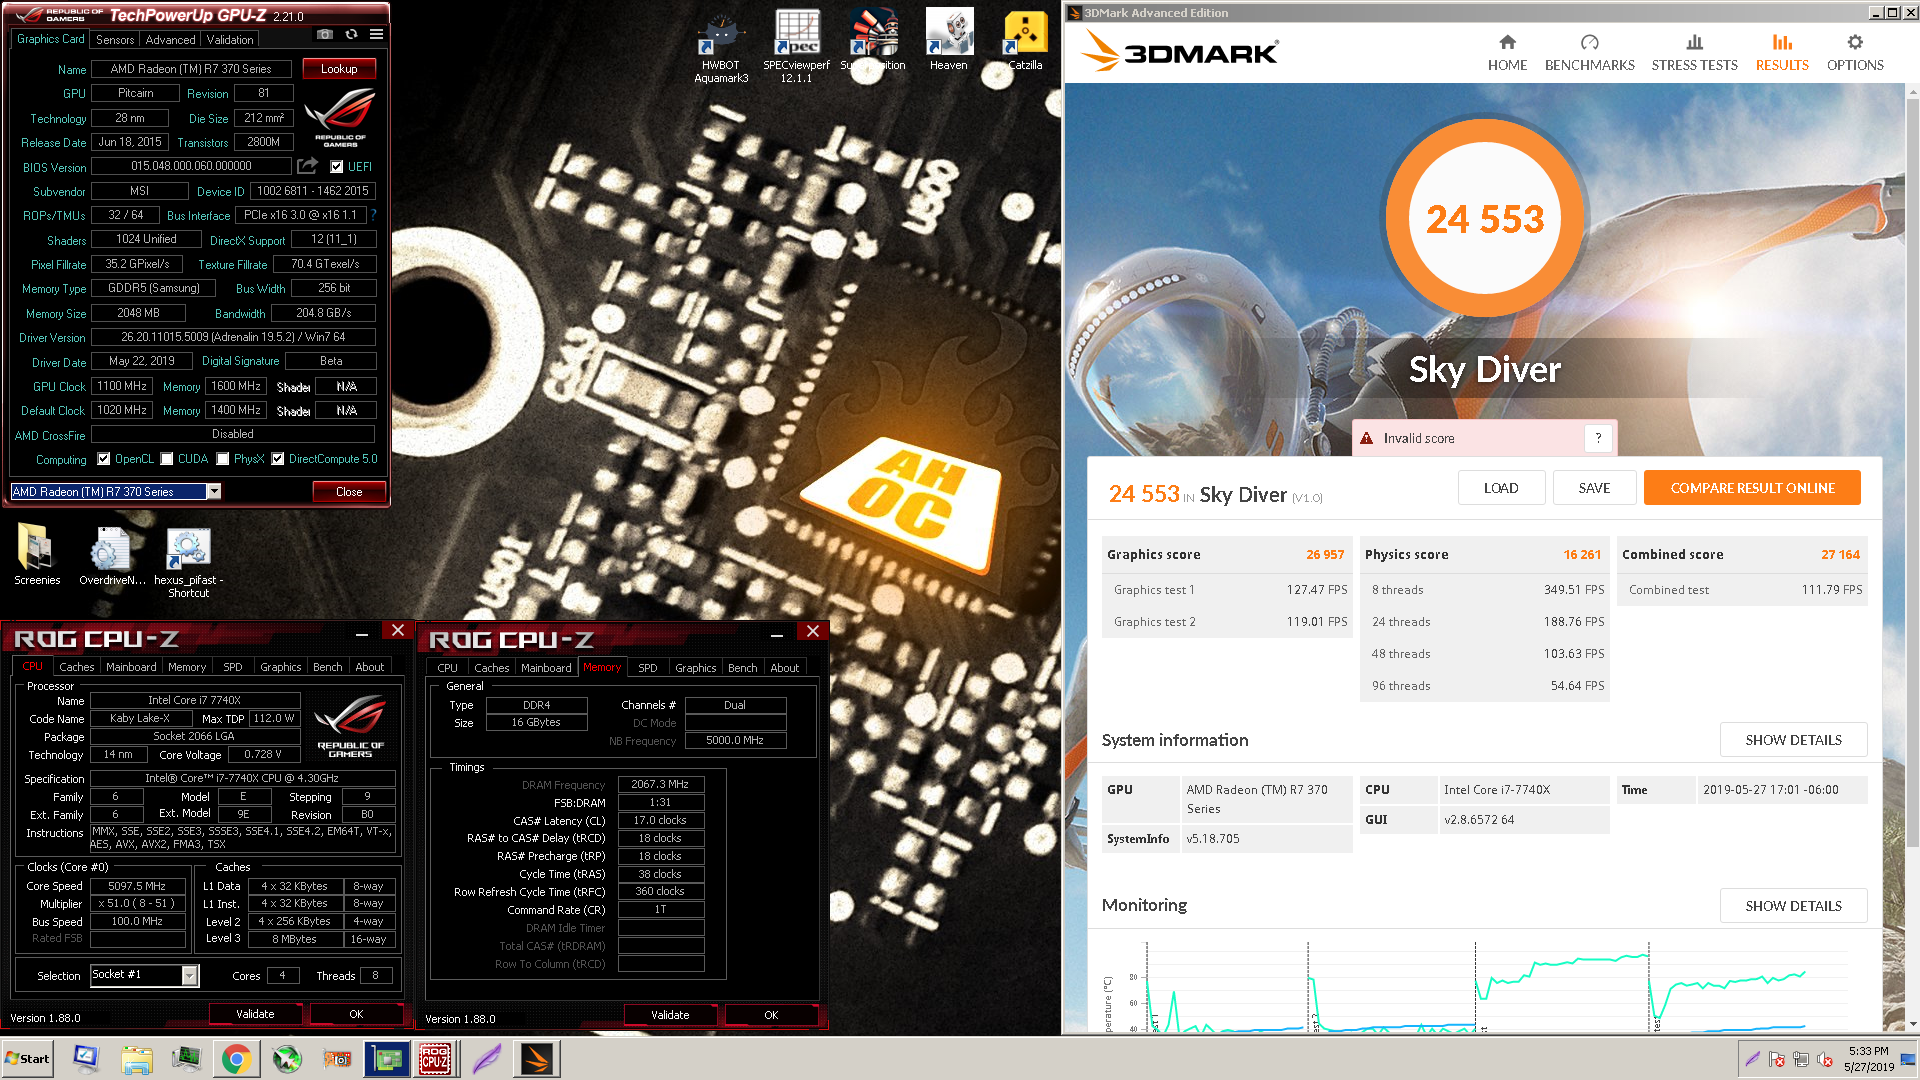
Task: Click the Bus Interface question mark icon
Action: click(374, 215)
